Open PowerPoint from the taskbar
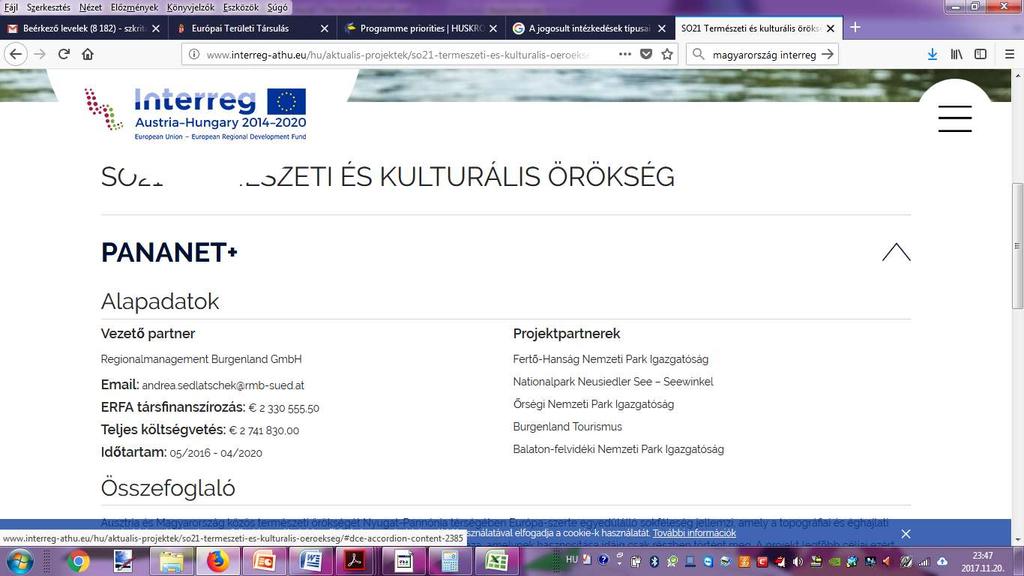 (264, 561)
